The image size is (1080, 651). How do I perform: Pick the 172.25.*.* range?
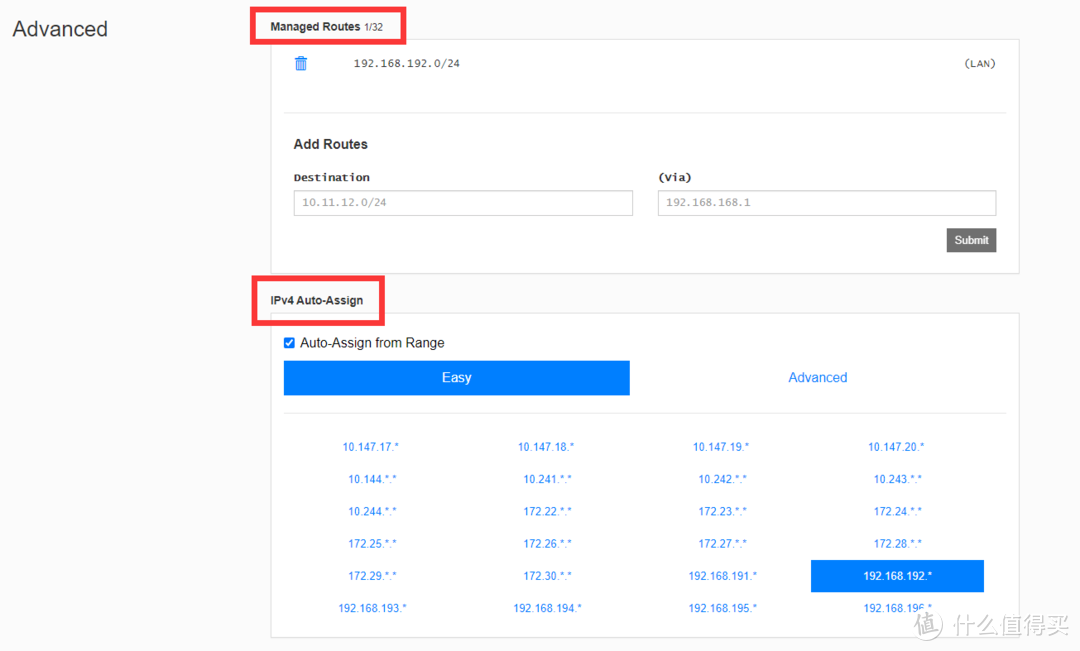coord(372,544)
